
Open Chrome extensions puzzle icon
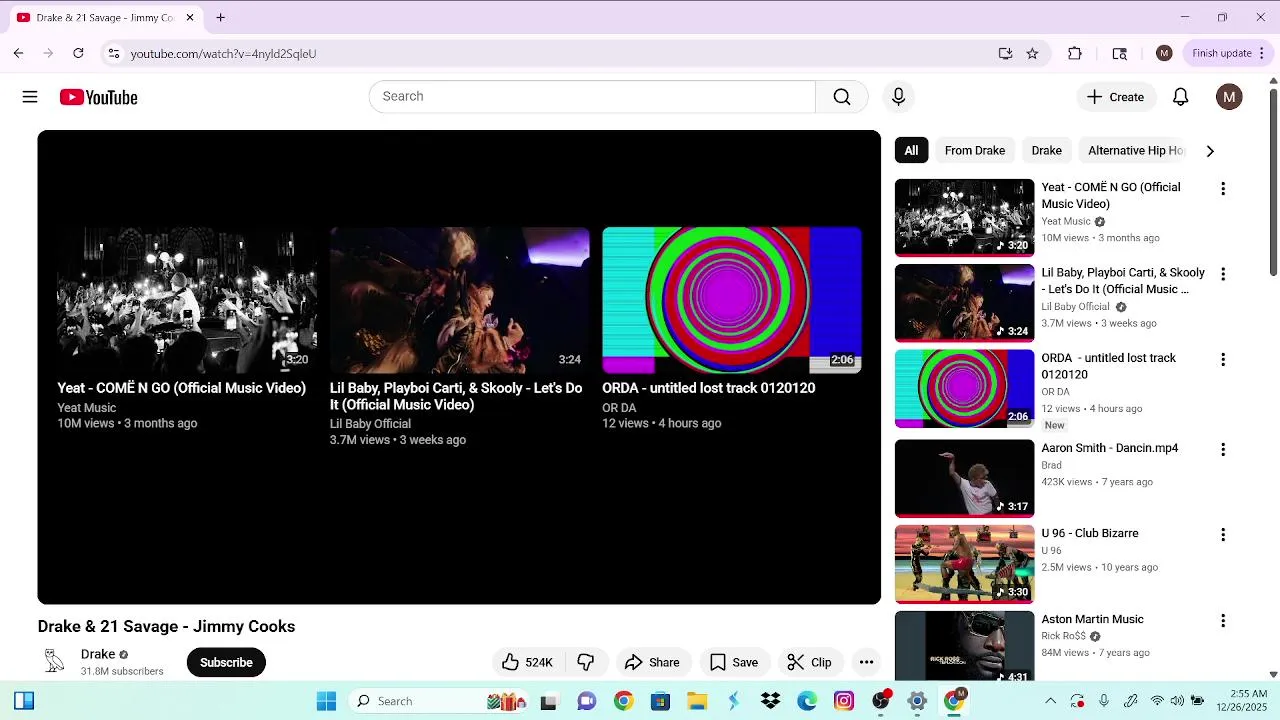1075,53
